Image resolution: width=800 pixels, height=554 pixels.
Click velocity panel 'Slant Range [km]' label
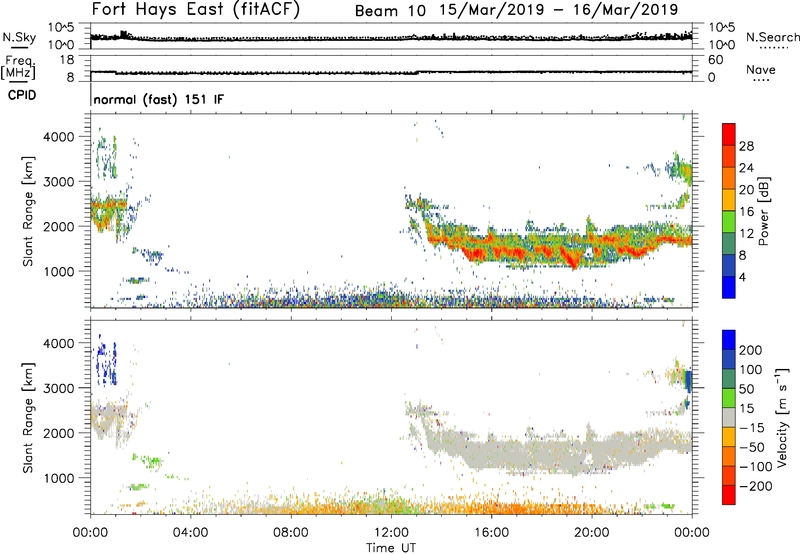click(28, 418)
